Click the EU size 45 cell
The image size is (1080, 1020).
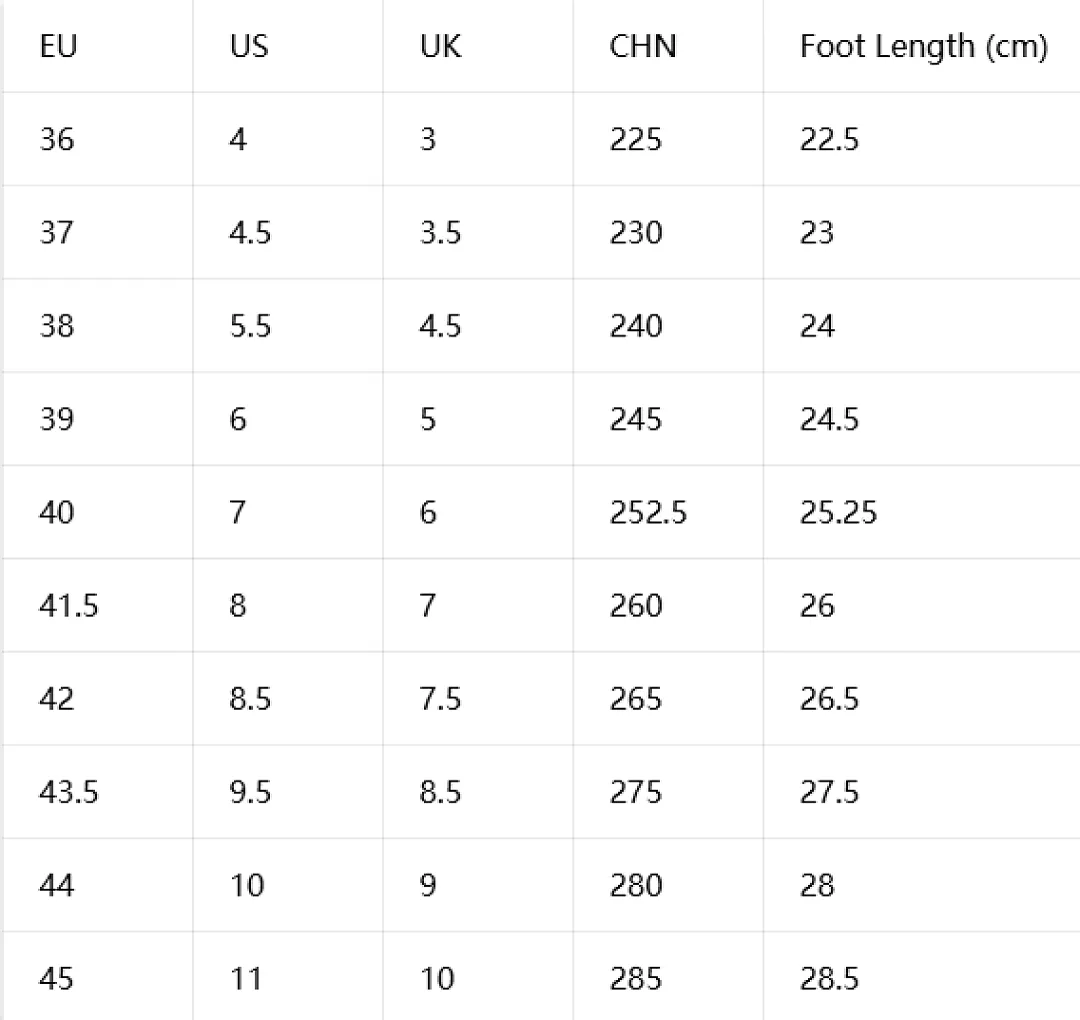pyautogui.click(x=98, y=977)
